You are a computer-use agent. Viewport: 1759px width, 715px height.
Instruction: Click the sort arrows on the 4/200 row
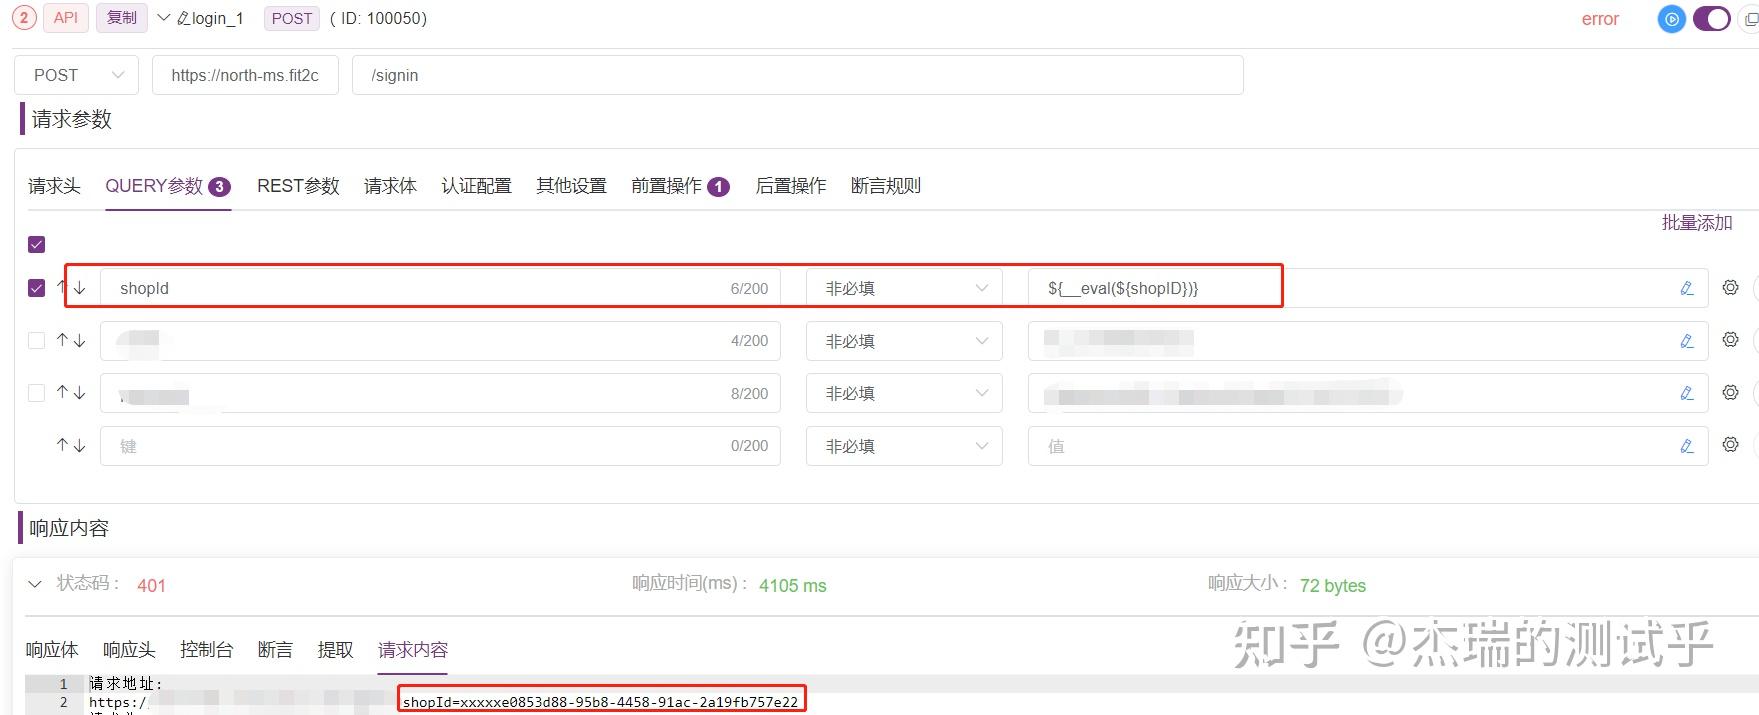click(71, 341)
